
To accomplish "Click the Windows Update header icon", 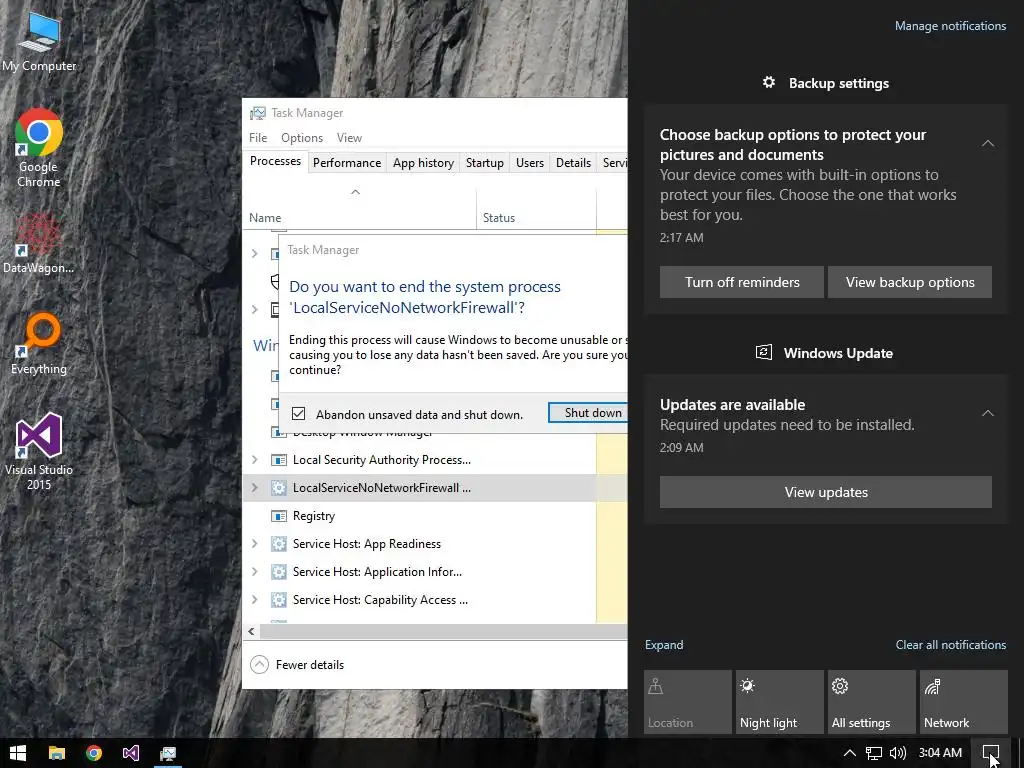I will (763, 353).
